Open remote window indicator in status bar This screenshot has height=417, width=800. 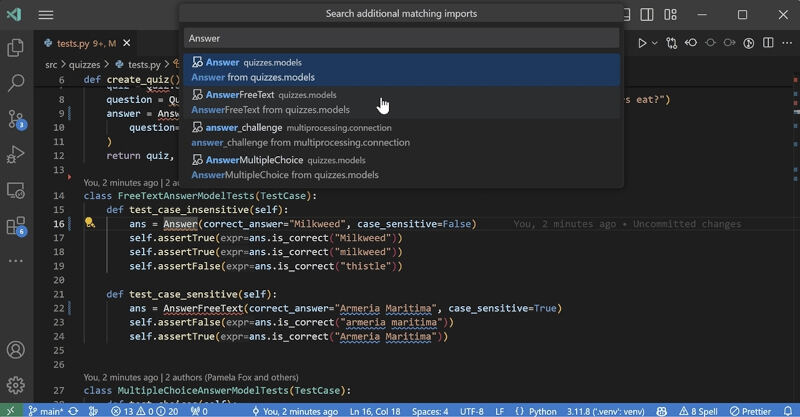click(10, 411)
